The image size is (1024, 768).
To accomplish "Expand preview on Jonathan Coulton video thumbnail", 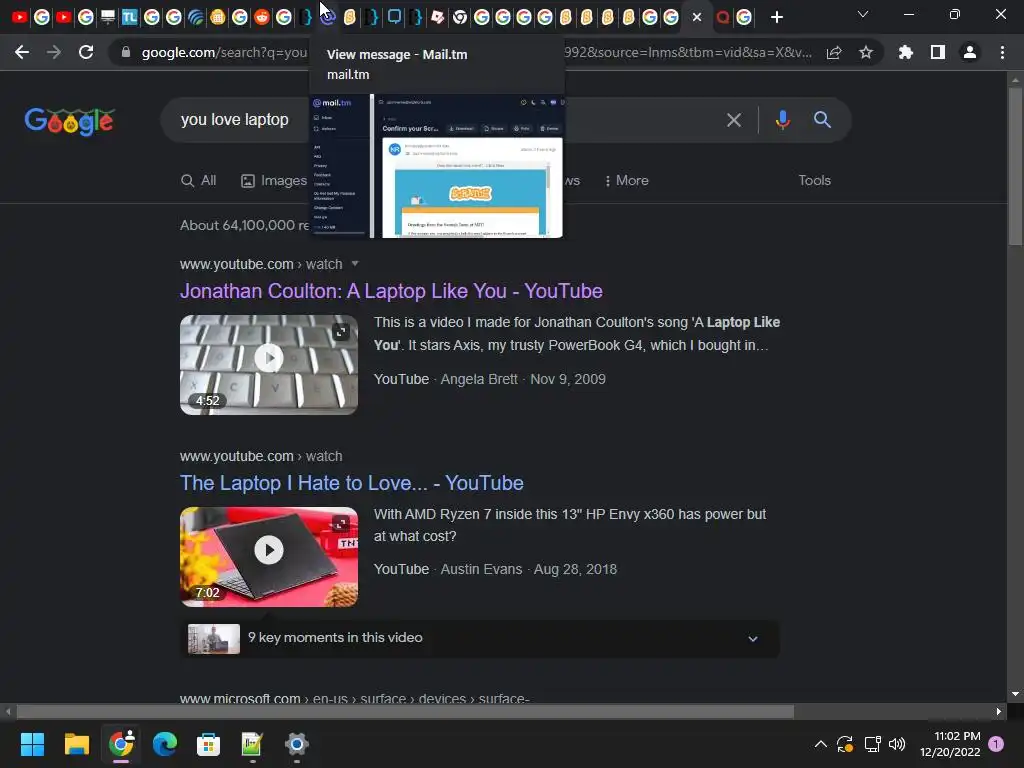I will click(x=341, y=332).
